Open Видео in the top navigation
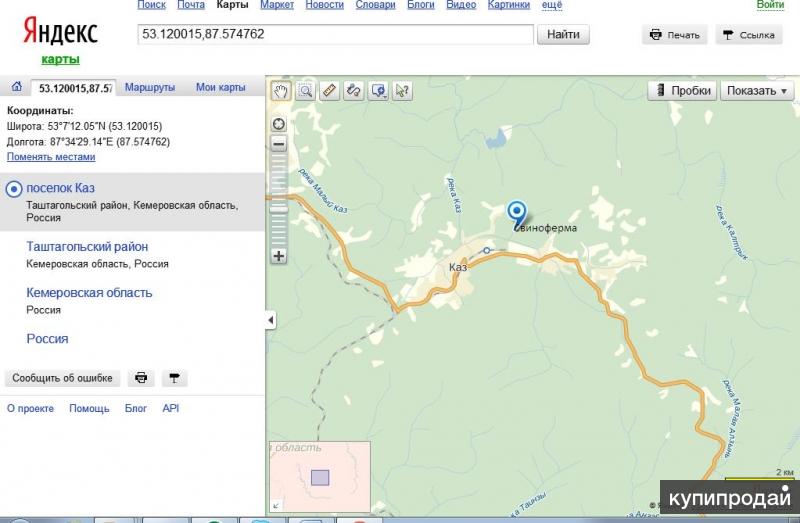Image resolution: width=800 pixels, height=523 pixels. point(461,5)
